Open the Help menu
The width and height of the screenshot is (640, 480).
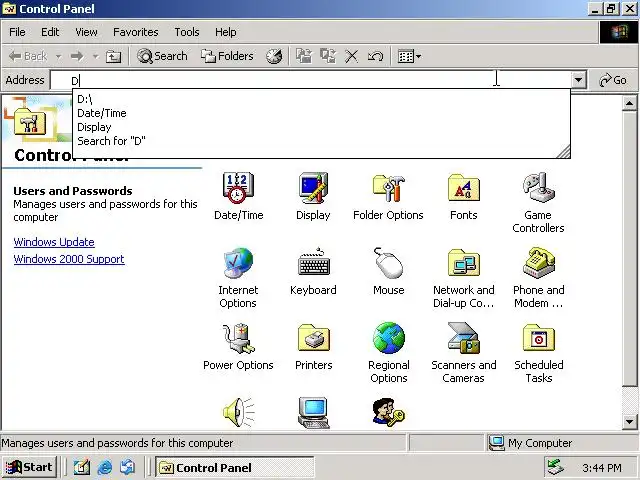(x=226, y=32)
